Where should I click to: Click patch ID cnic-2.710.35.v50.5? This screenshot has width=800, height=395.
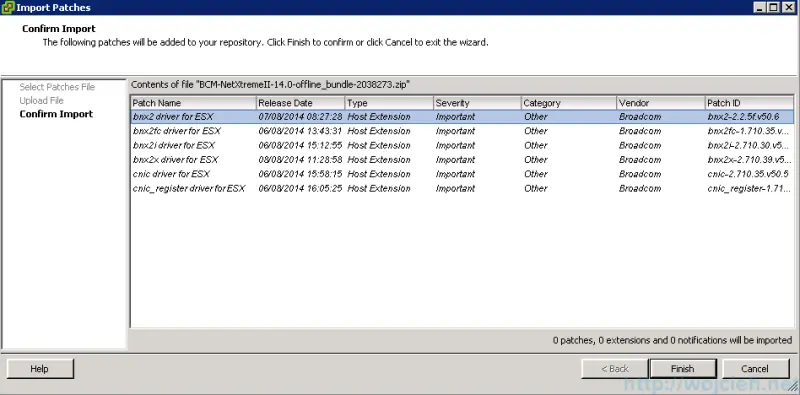pos(748,174)
